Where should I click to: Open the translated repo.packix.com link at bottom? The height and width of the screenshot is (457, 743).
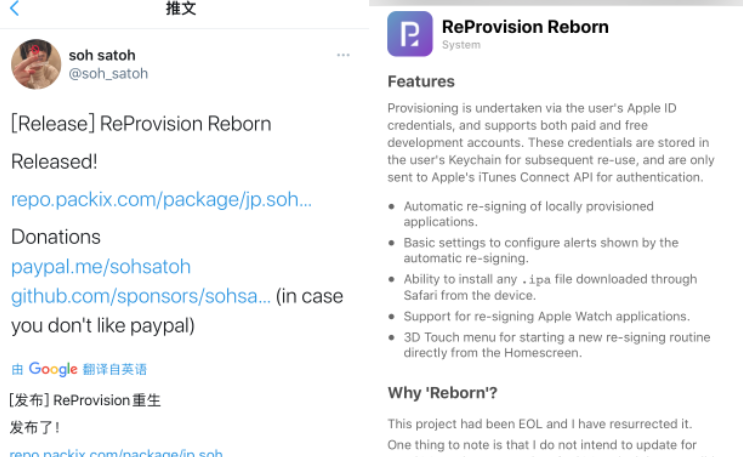coord(117,453)
